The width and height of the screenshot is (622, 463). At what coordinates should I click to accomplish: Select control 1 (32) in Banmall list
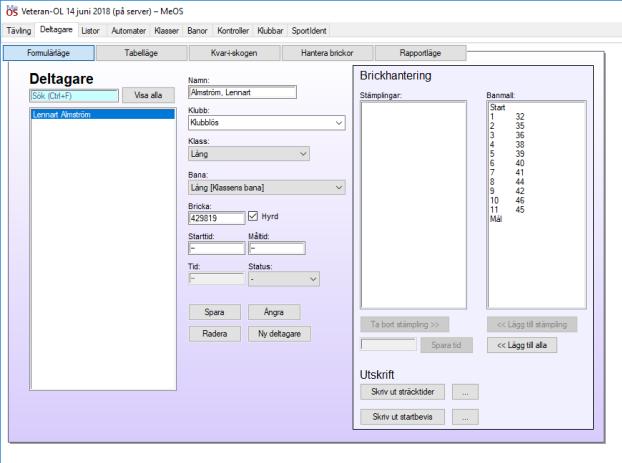coord(536,116)
